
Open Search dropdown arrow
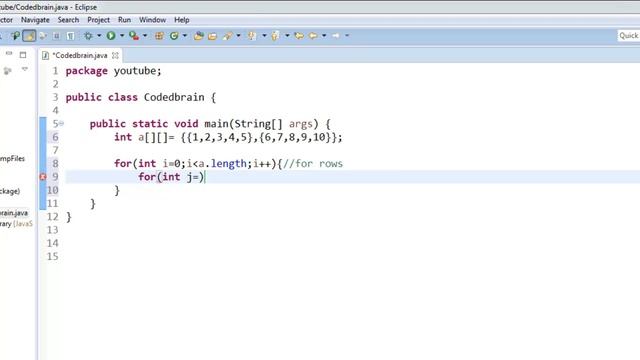point(238,36)
